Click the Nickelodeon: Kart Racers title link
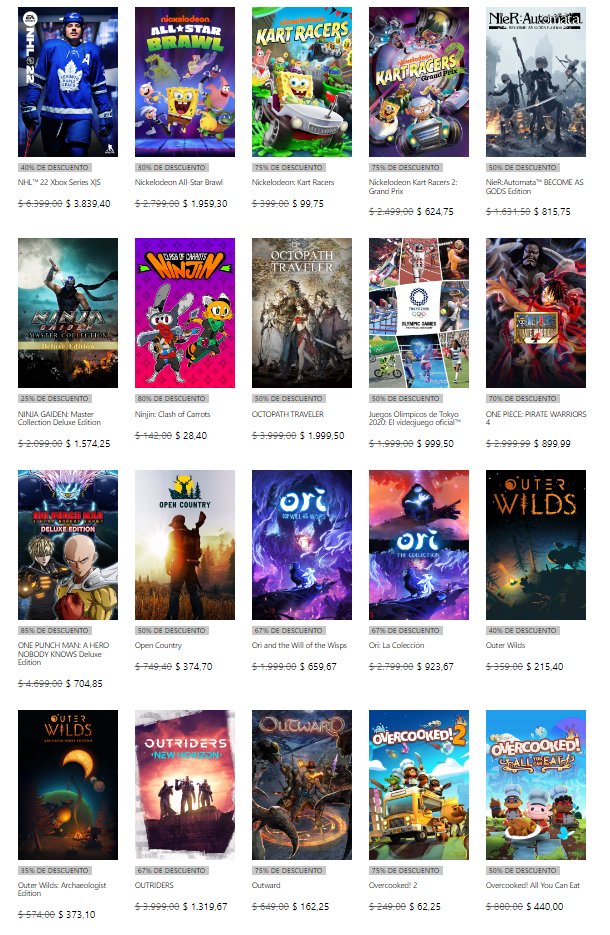The width and height of the screenshot is (610, 935). pos(293,182)
